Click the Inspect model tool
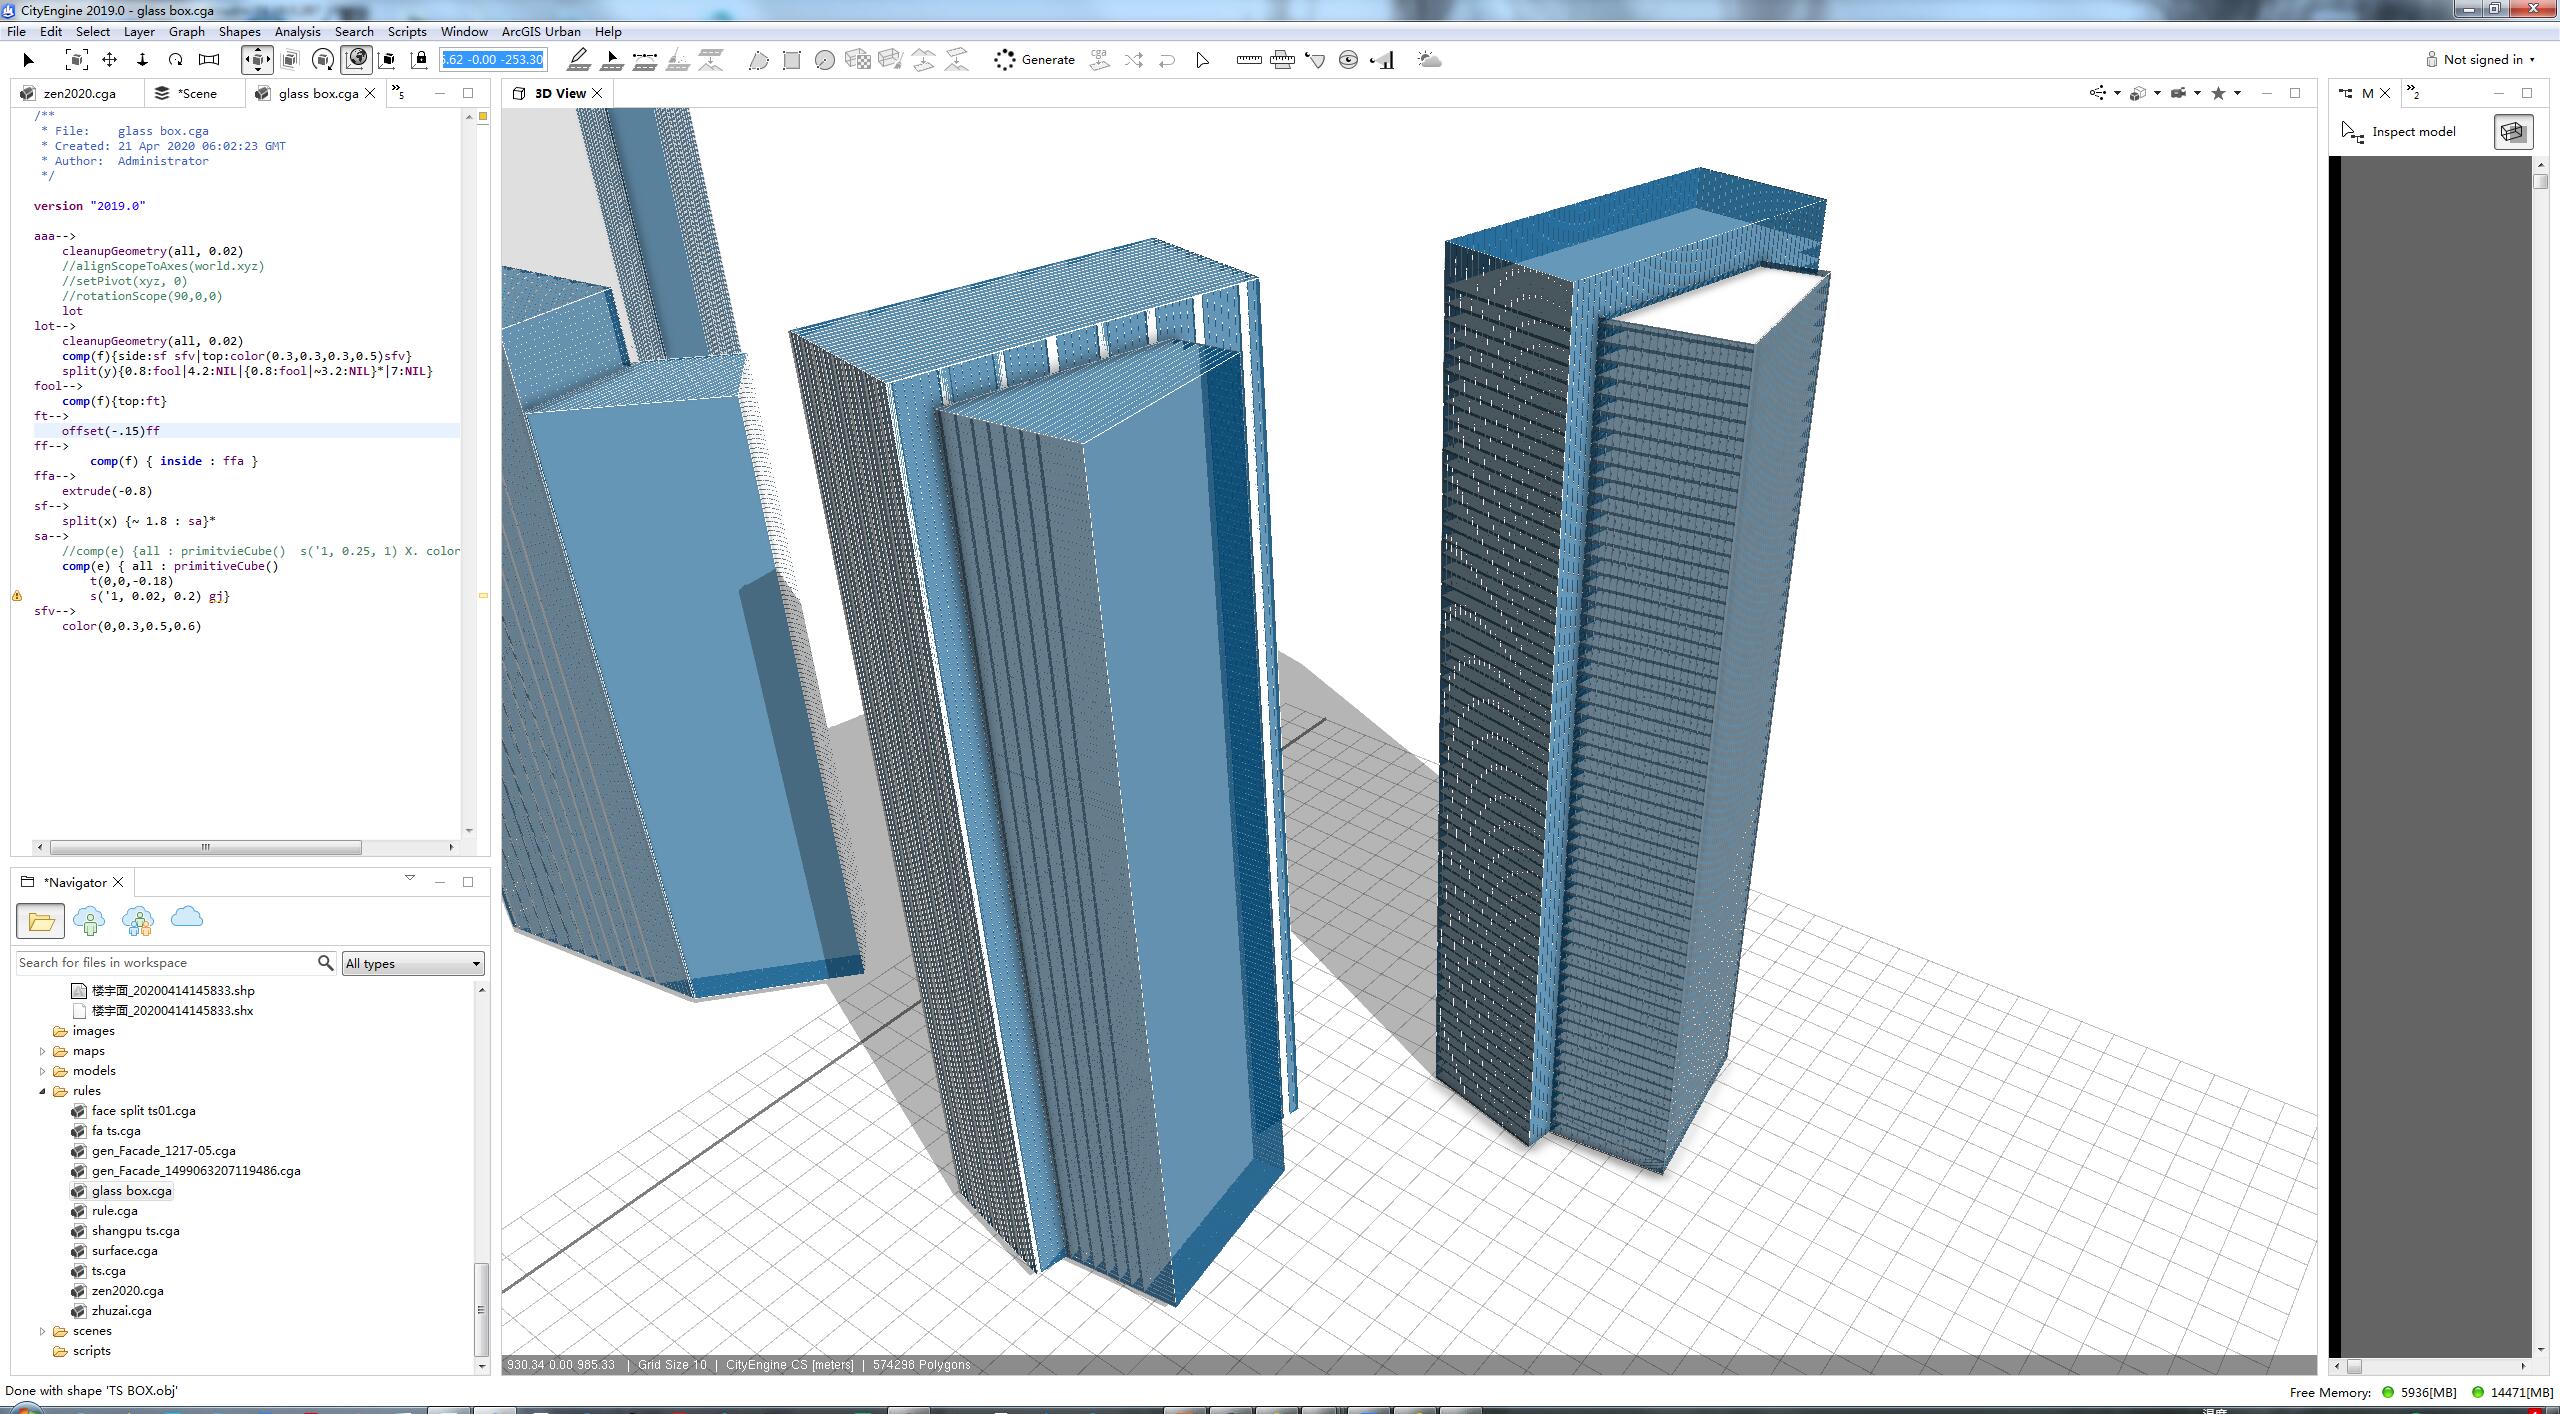 click(2398, 132)
